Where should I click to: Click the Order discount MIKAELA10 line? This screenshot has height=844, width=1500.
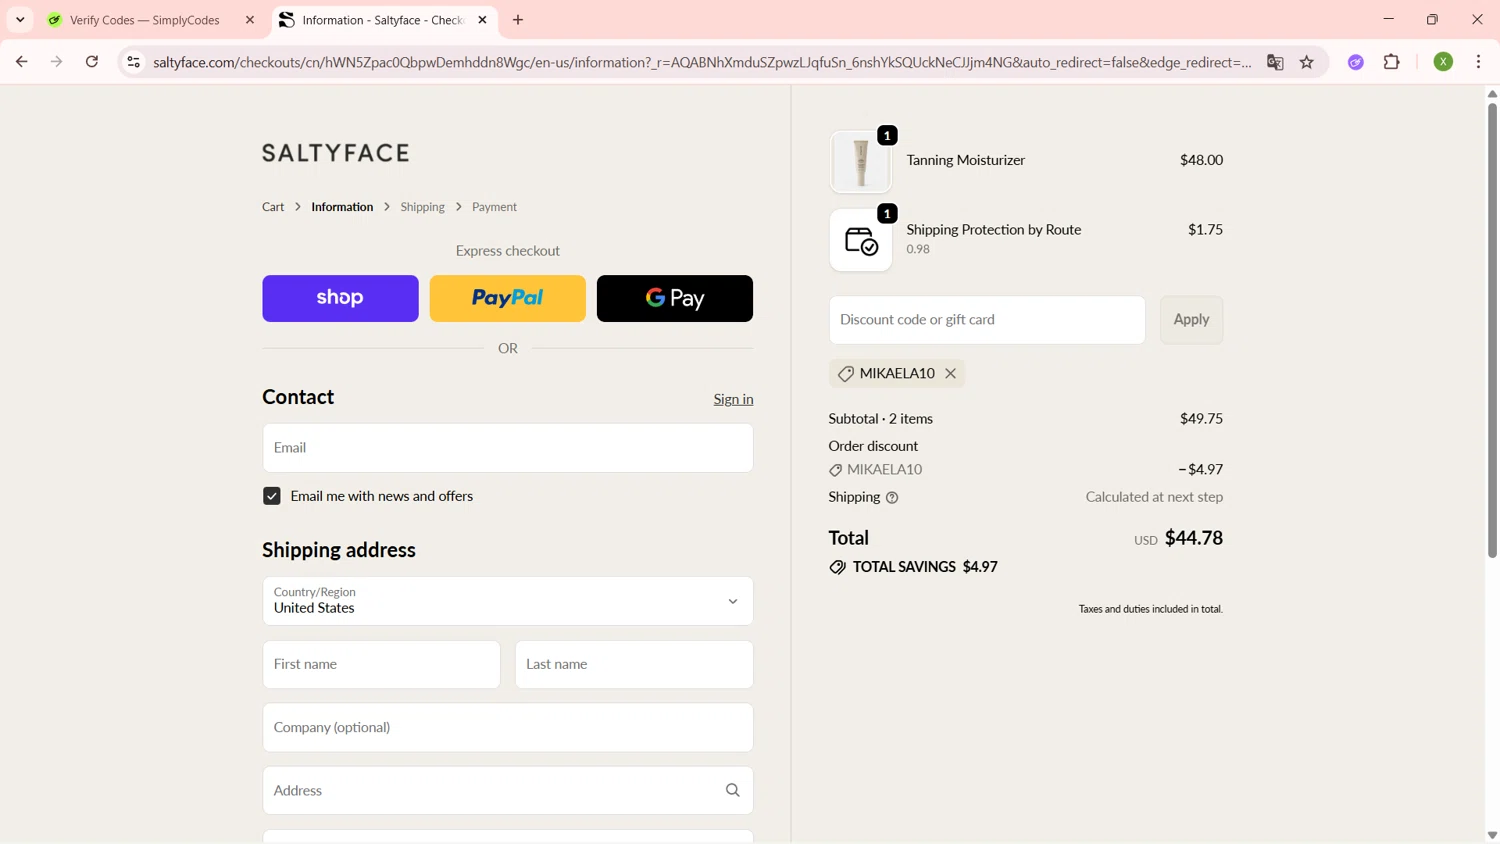[1025, 469]
